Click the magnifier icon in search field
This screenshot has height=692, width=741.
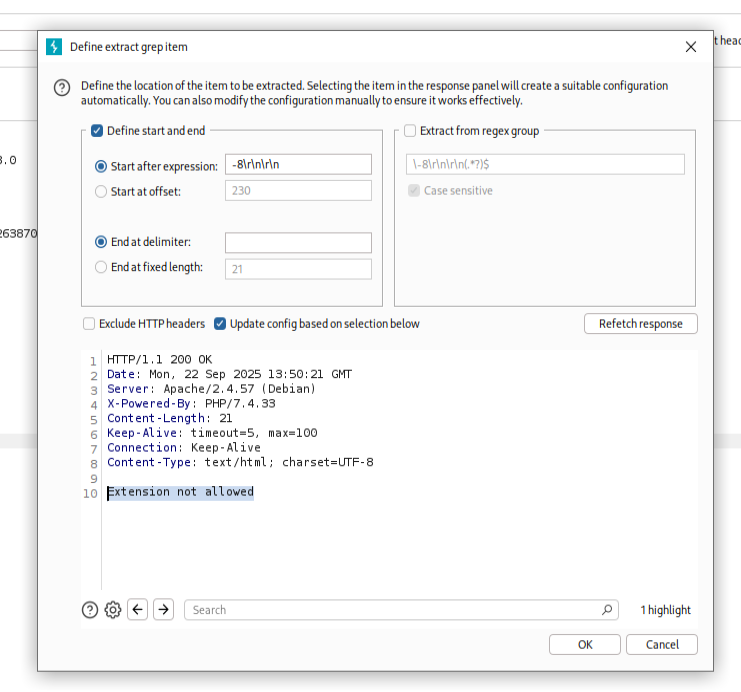(x=607, y=609)
